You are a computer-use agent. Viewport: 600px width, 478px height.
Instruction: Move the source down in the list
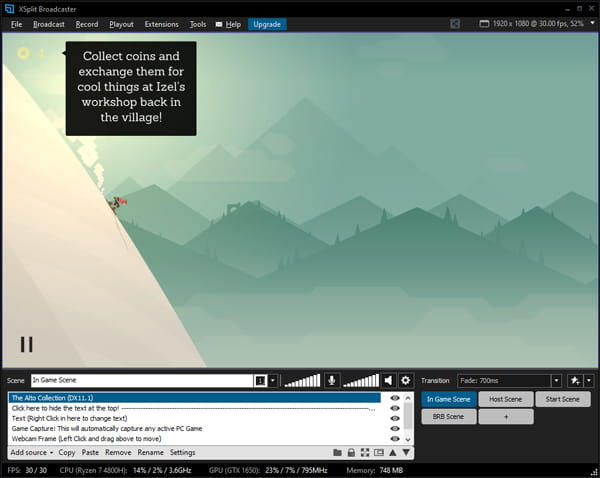pyautogui.click(x=406, y=453)
